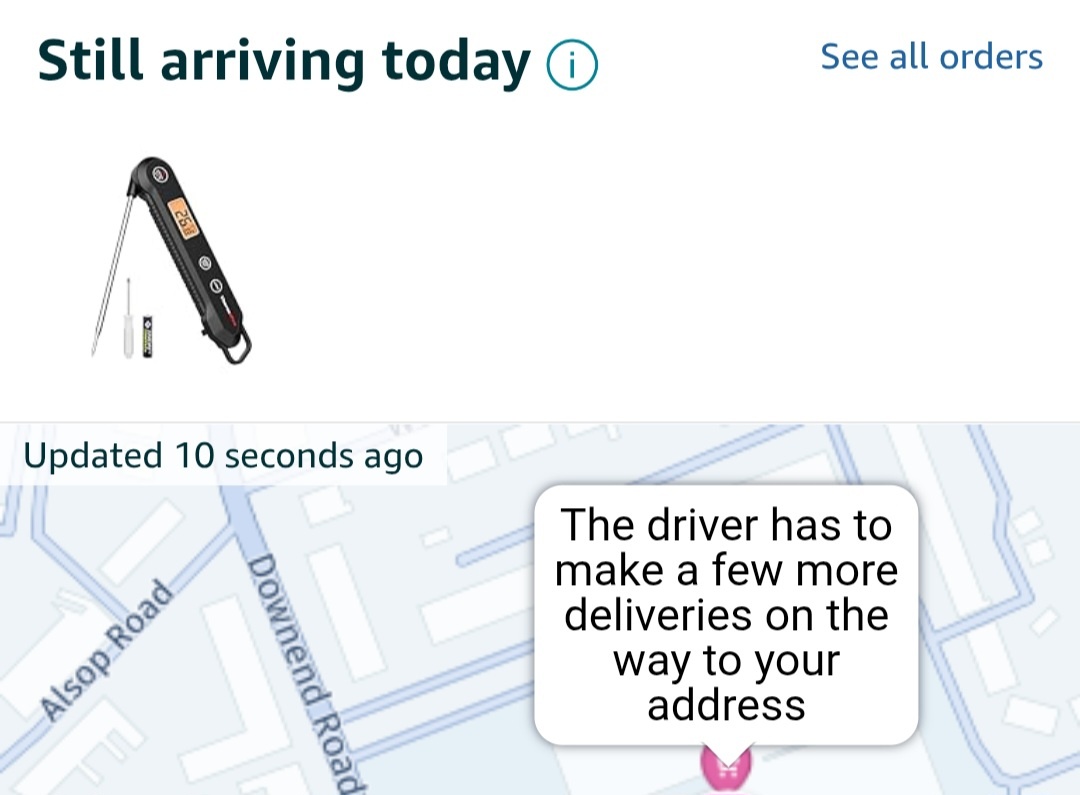The width and height of the screenshot is (1080, 795).
Task: Click the word "orders" in the top link
Action: tap(990, 56)
